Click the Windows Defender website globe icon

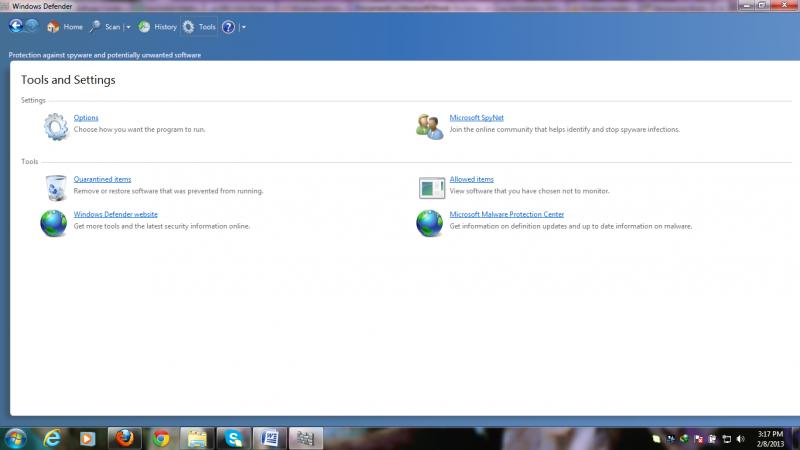(54, 223)
